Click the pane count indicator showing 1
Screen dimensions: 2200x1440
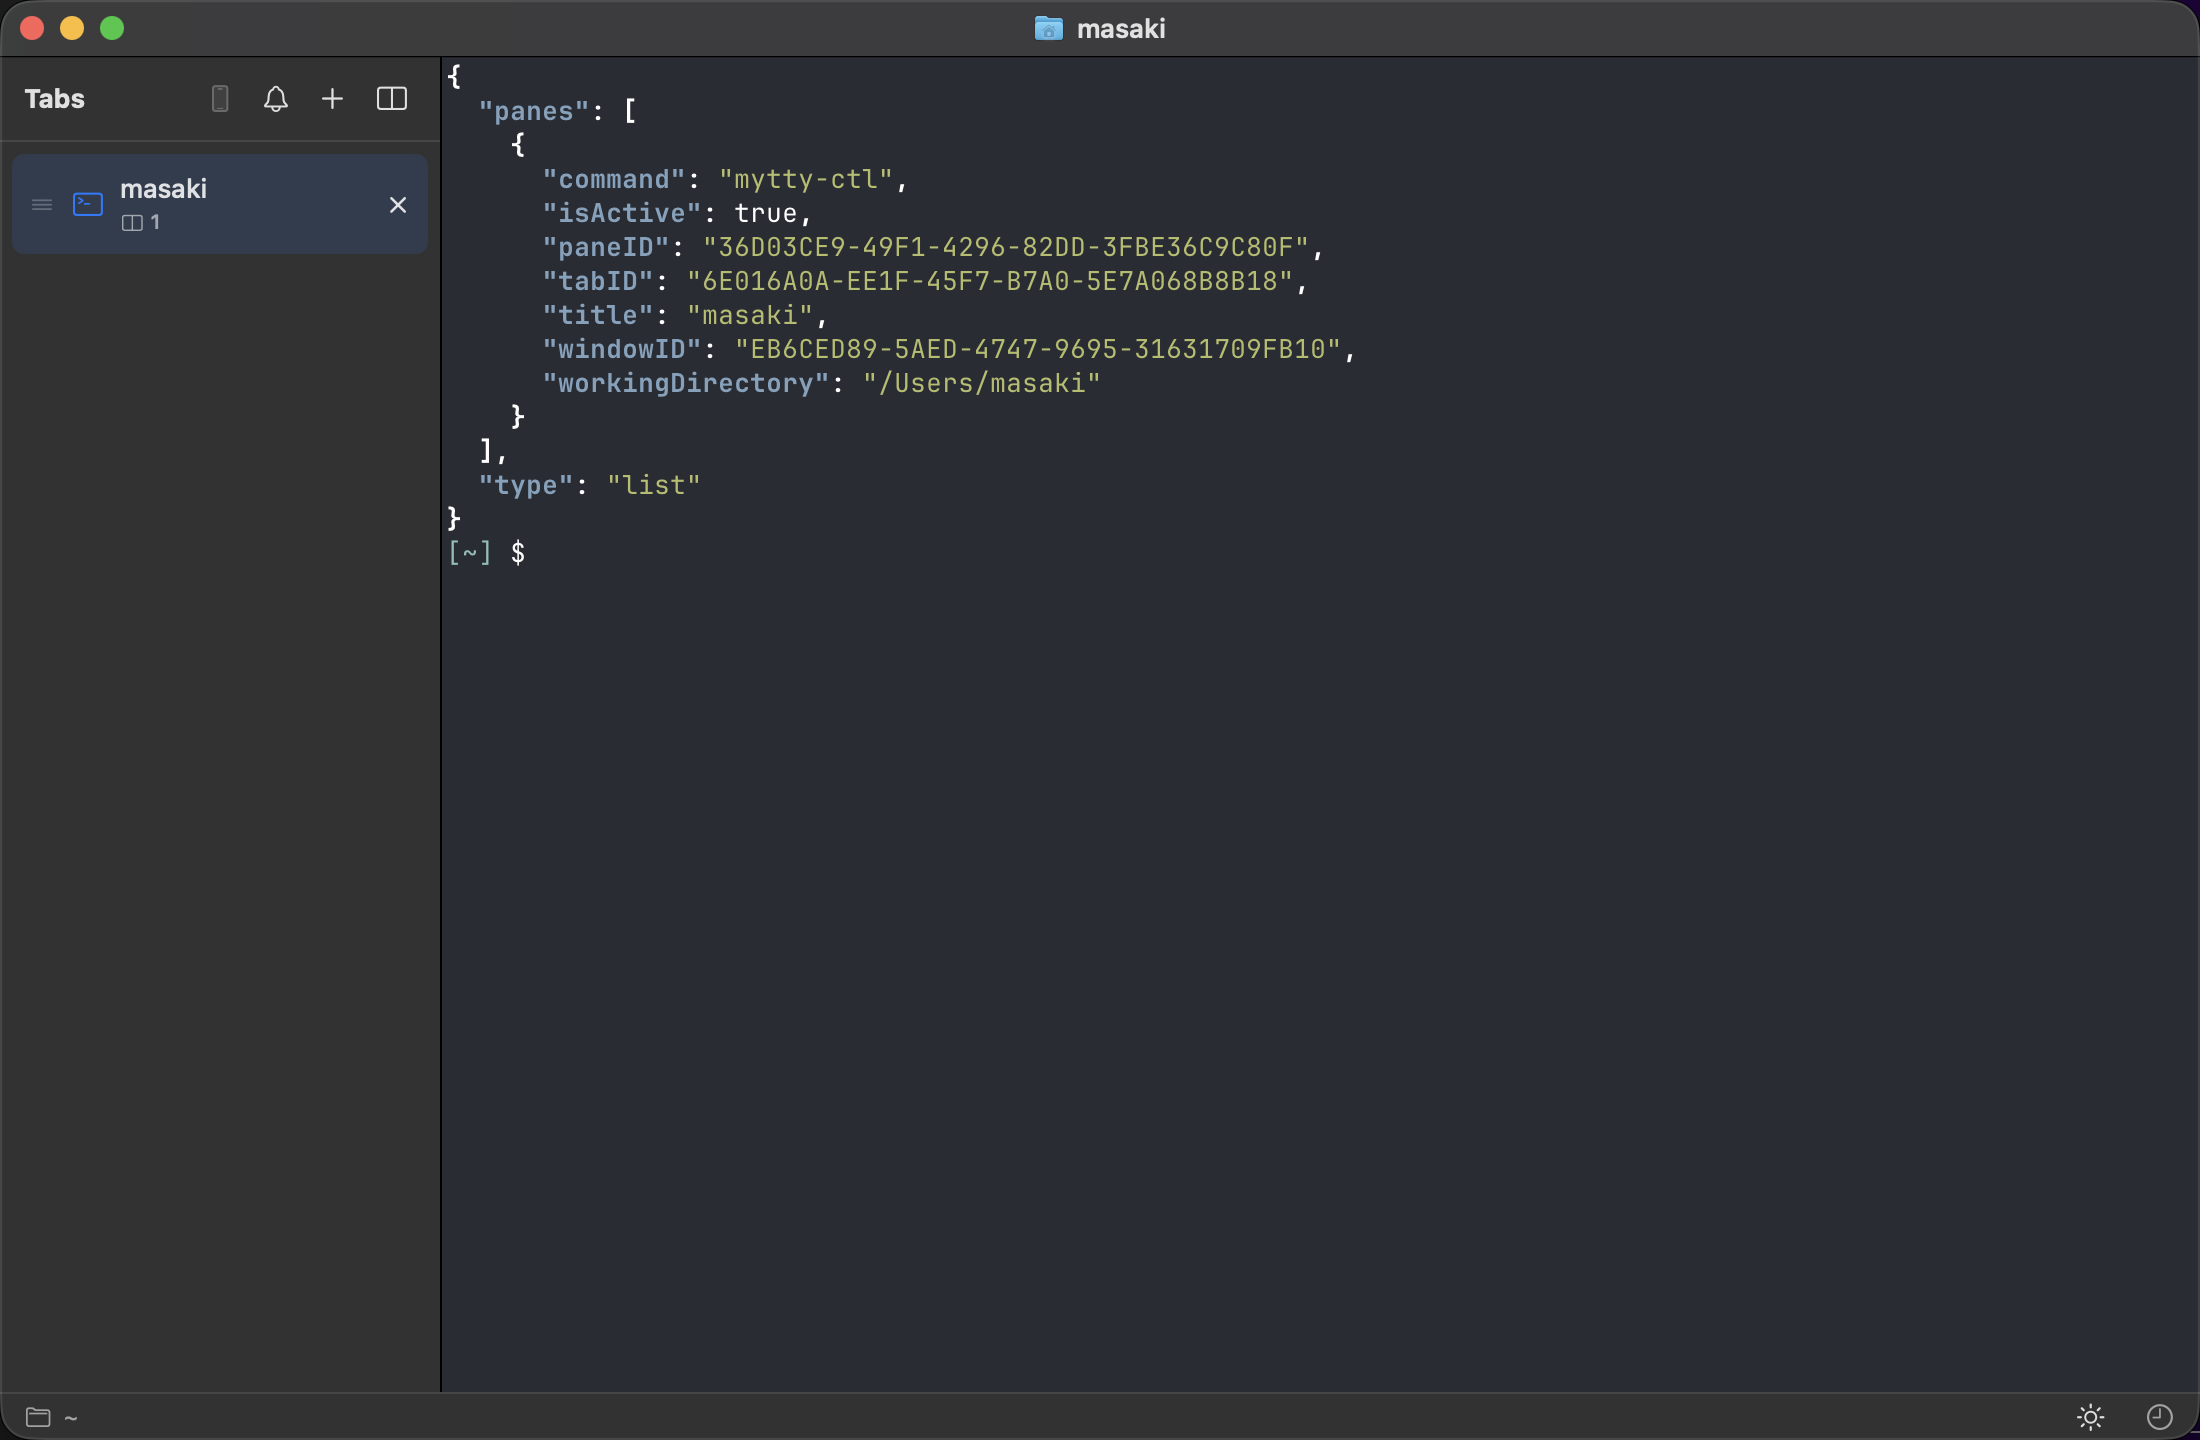tap(141, 223)
